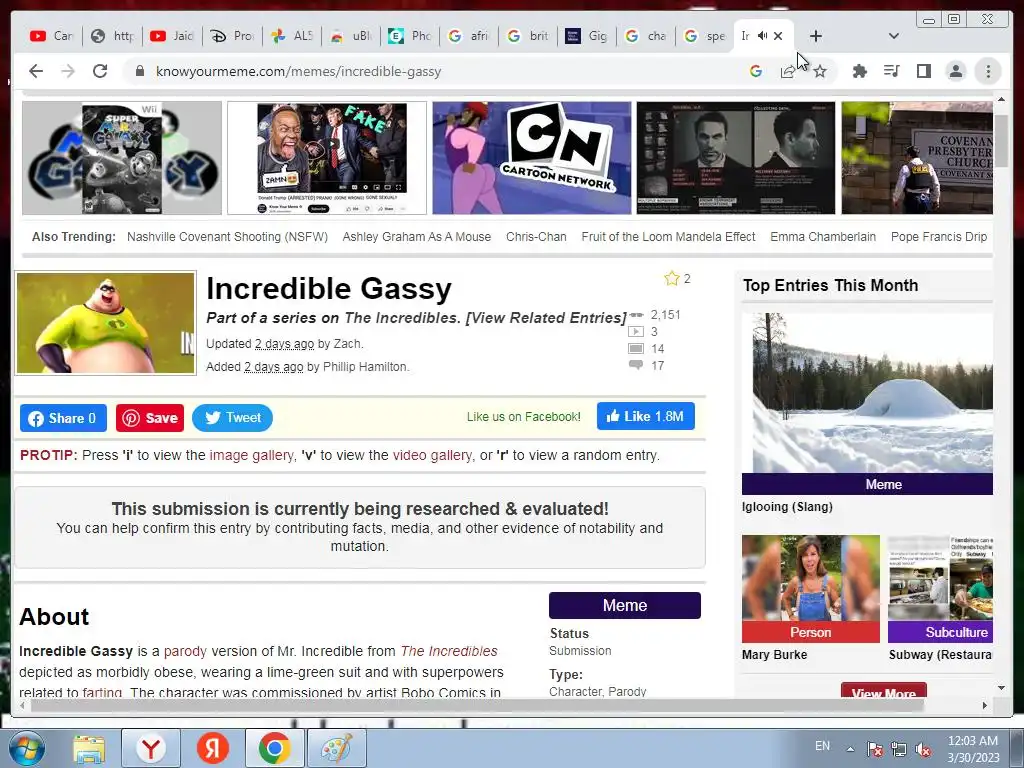
Task: Open the Covenant Presbyterian Church thumbnail
Action: 917,157
